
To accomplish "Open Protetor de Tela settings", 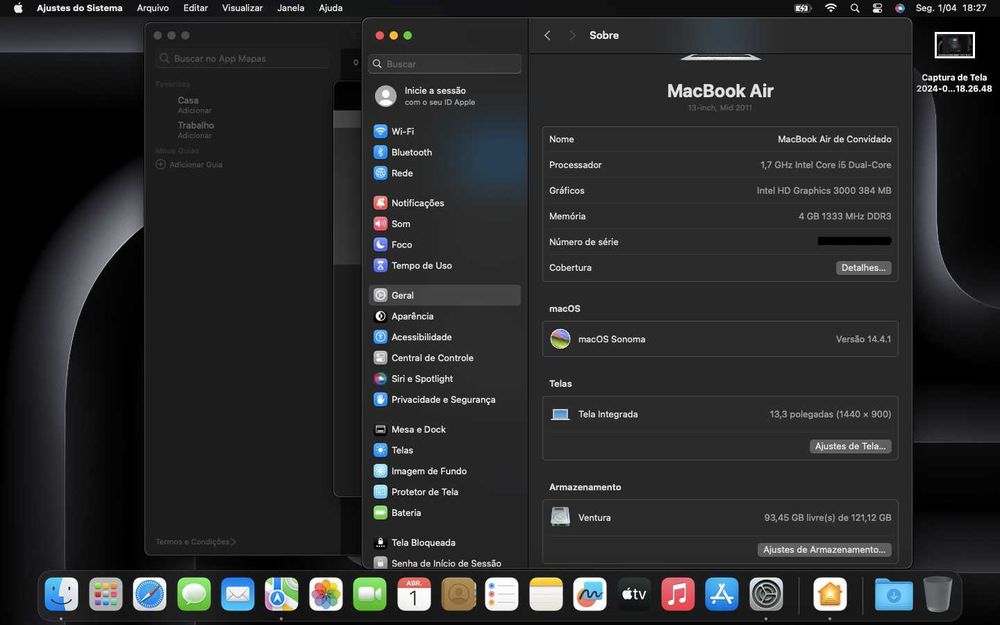I will (445, 492).
